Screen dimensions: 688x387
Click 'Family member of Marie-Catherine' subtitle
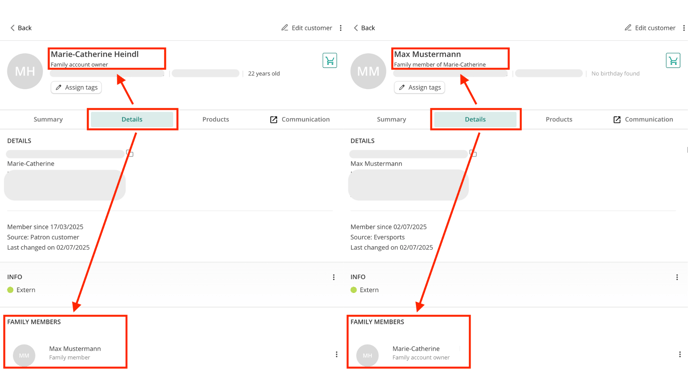tap(440, 64)
